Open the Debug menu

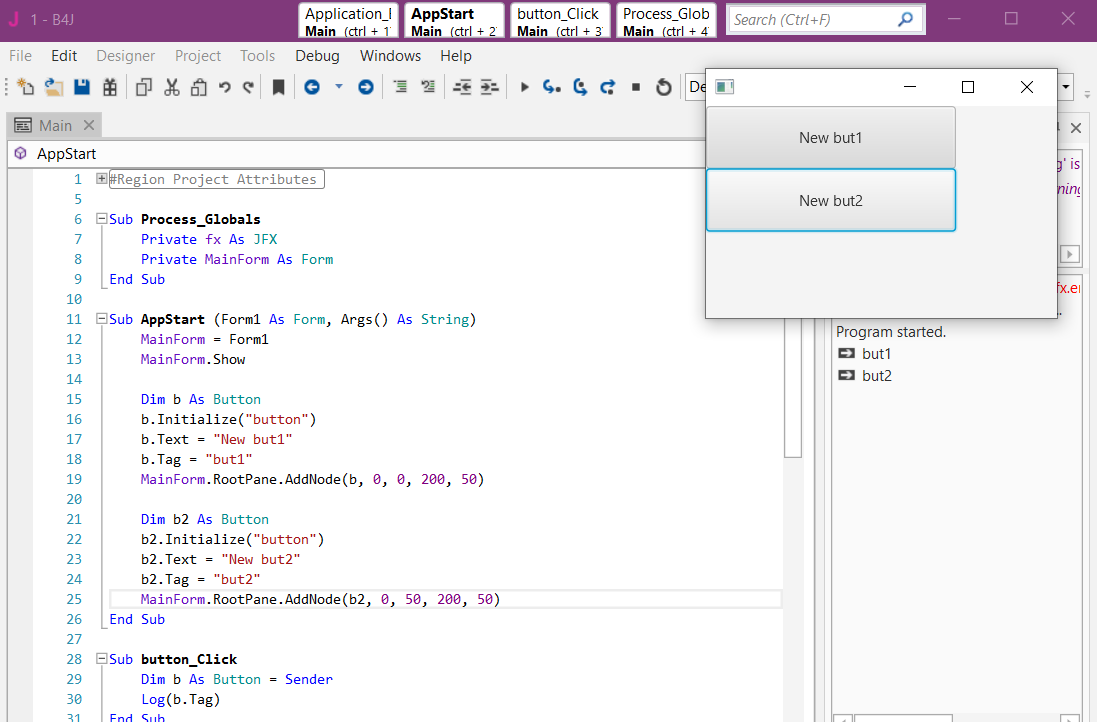point(317,56)
